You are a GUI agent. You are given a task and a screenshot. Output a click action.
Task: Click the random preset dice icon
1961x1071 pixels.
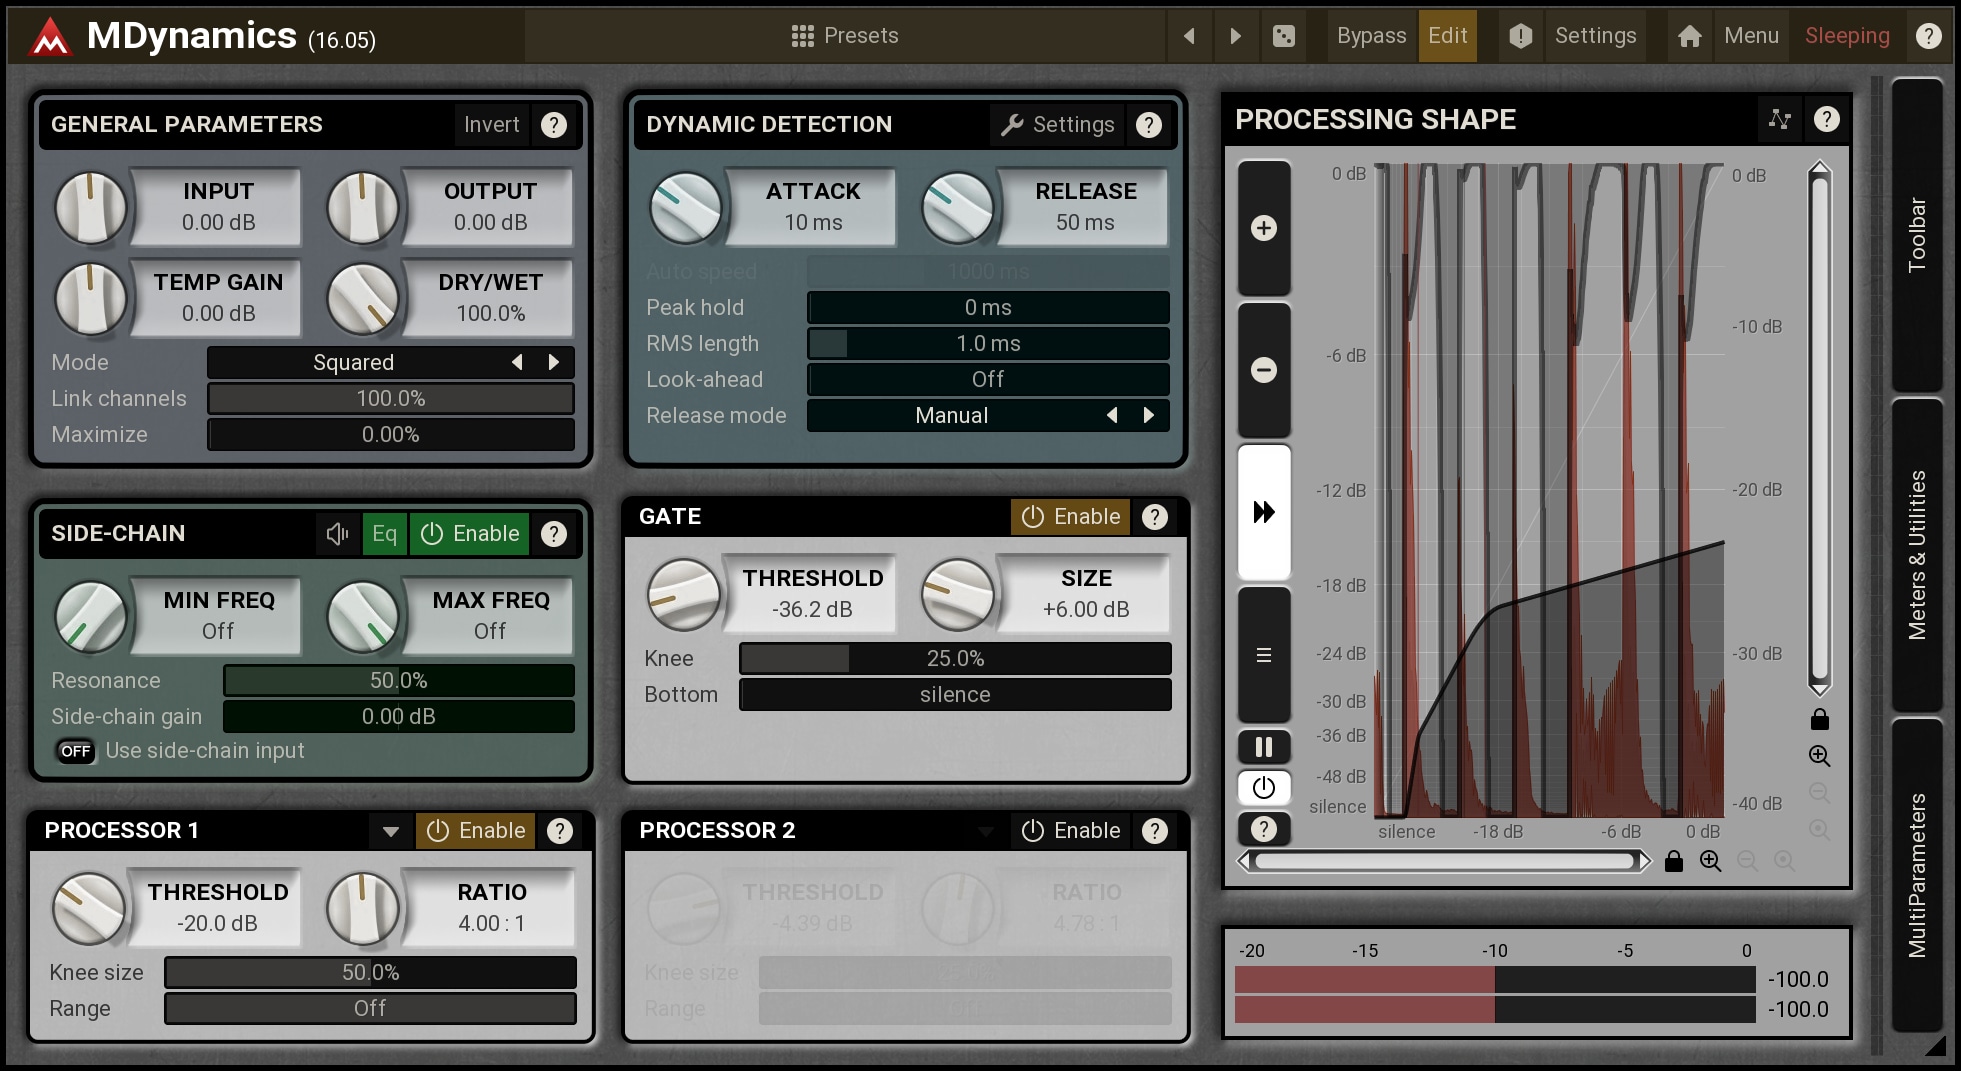pyautogui.click(x=1283, y=37)
